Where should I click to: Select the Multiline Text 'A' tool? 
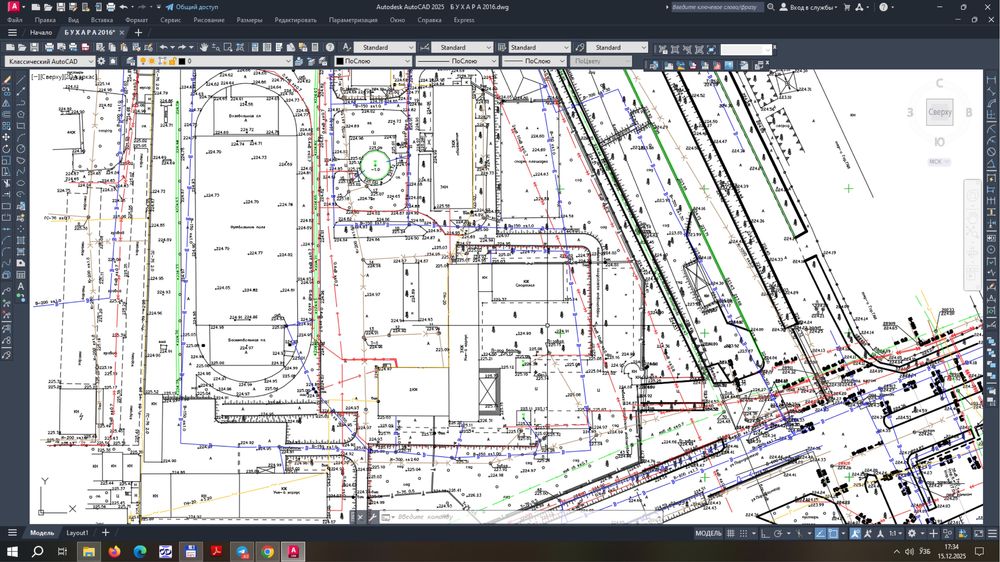click(21, 286)
